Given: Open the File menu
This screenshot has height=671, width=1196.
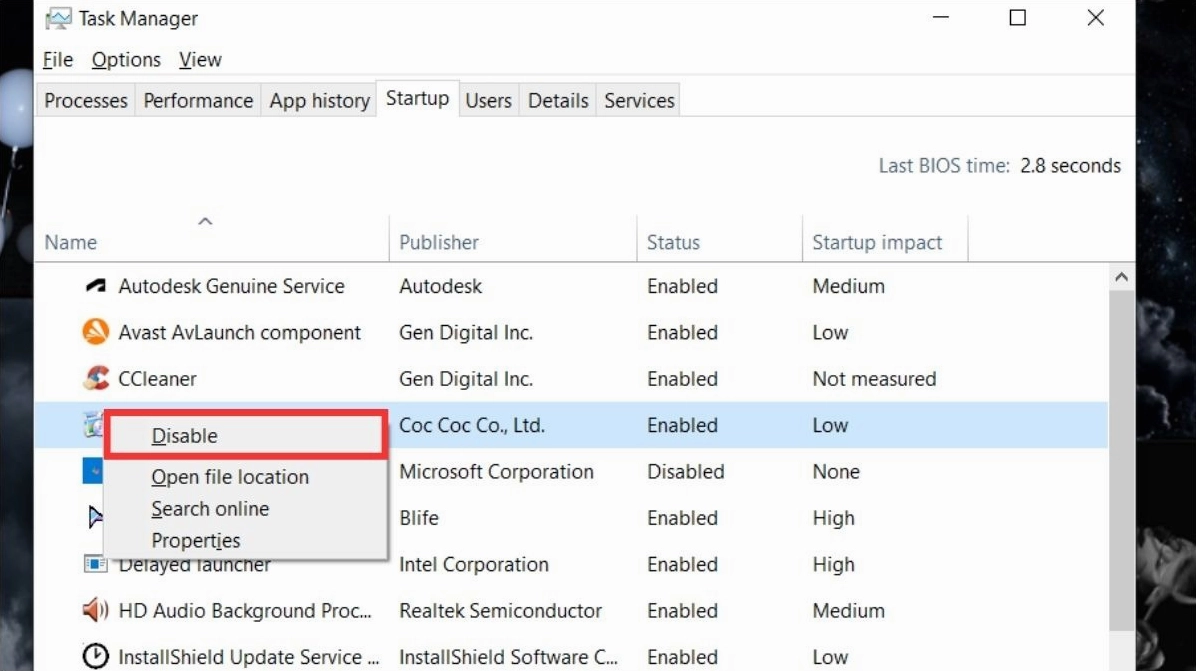Looking at the screenshot, I should pyautogui.click(x=57, y=59).
